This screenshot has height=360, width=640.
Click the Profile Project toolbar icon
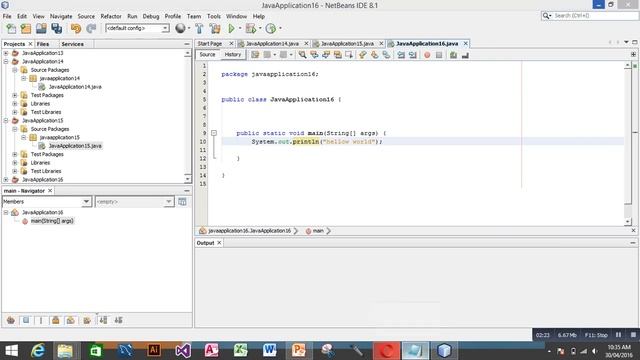coord(271,28)
